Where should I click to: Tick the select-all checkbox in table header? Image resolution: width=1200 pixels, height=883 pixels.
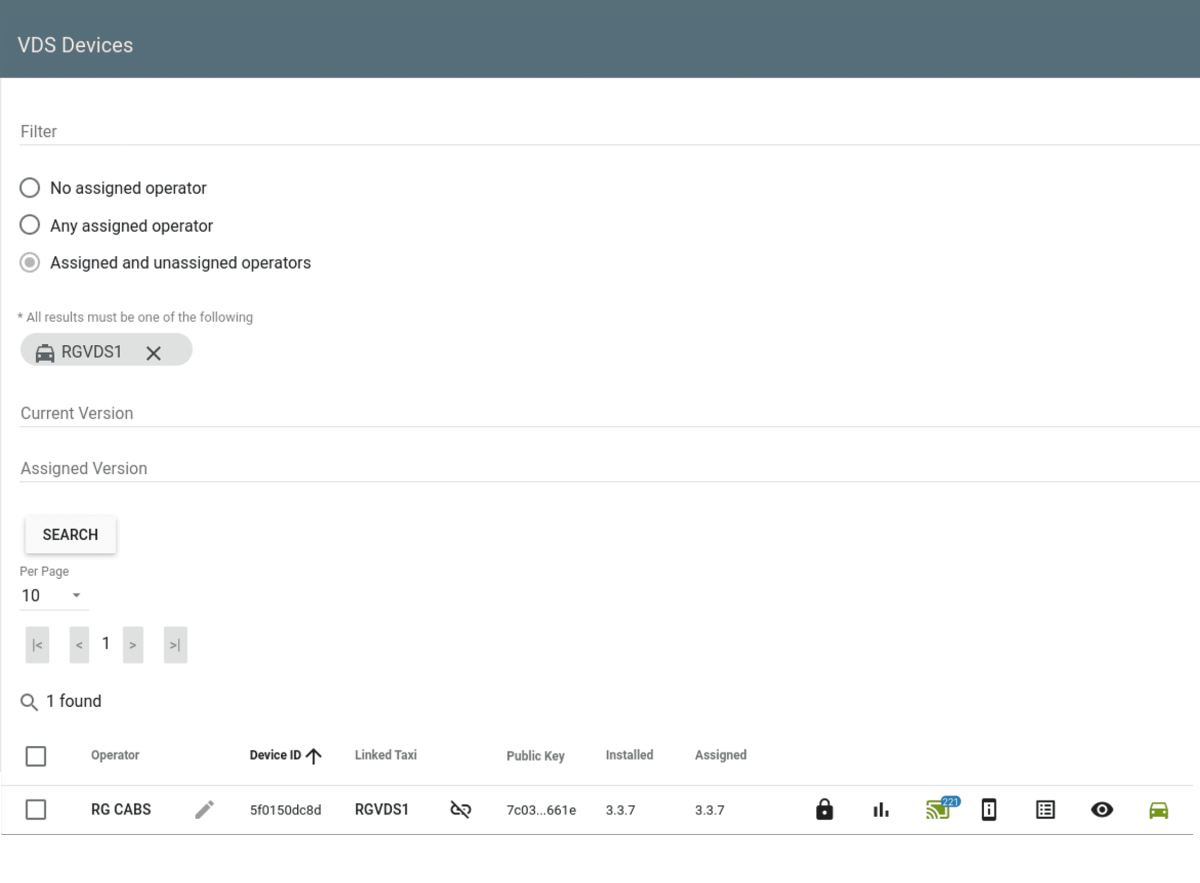coord(36,756)
